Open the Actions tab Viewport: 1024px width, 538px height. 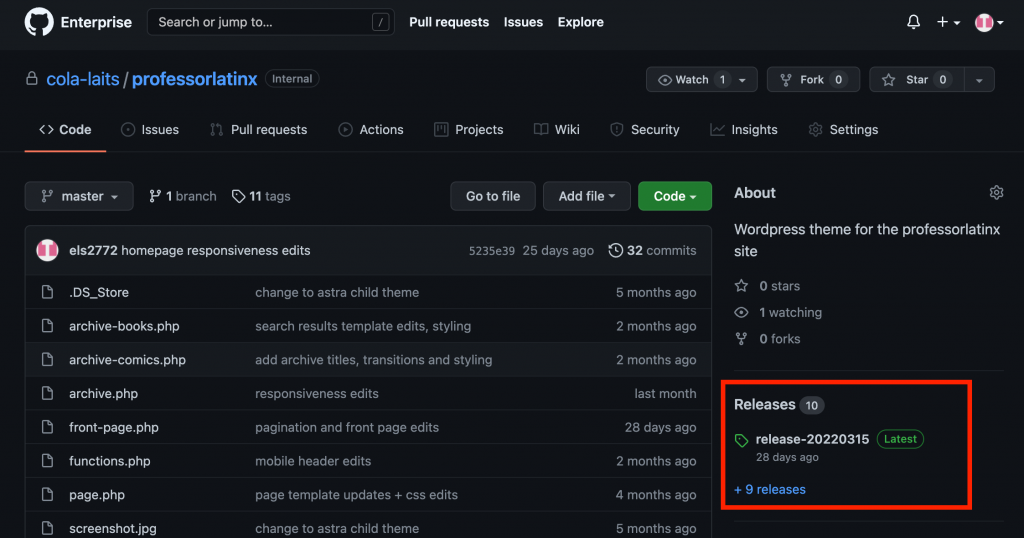370,129
